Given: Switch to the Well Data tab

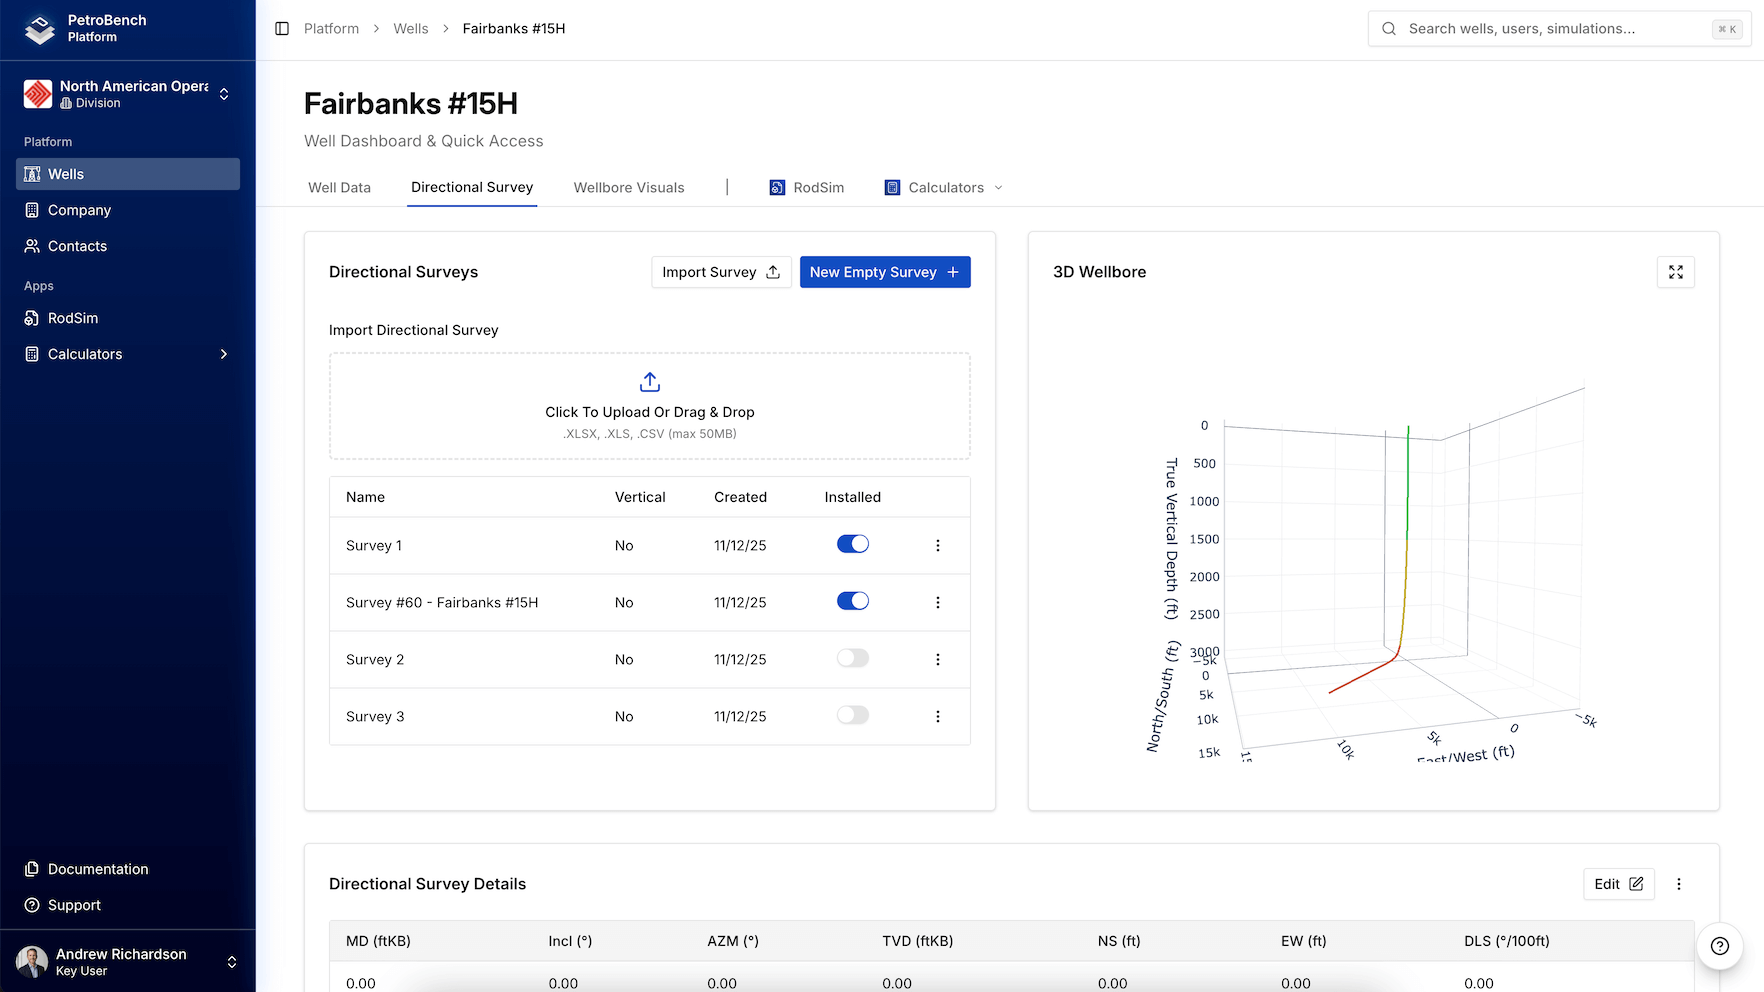Looking at the screenshot, I should tap(339, 188).
